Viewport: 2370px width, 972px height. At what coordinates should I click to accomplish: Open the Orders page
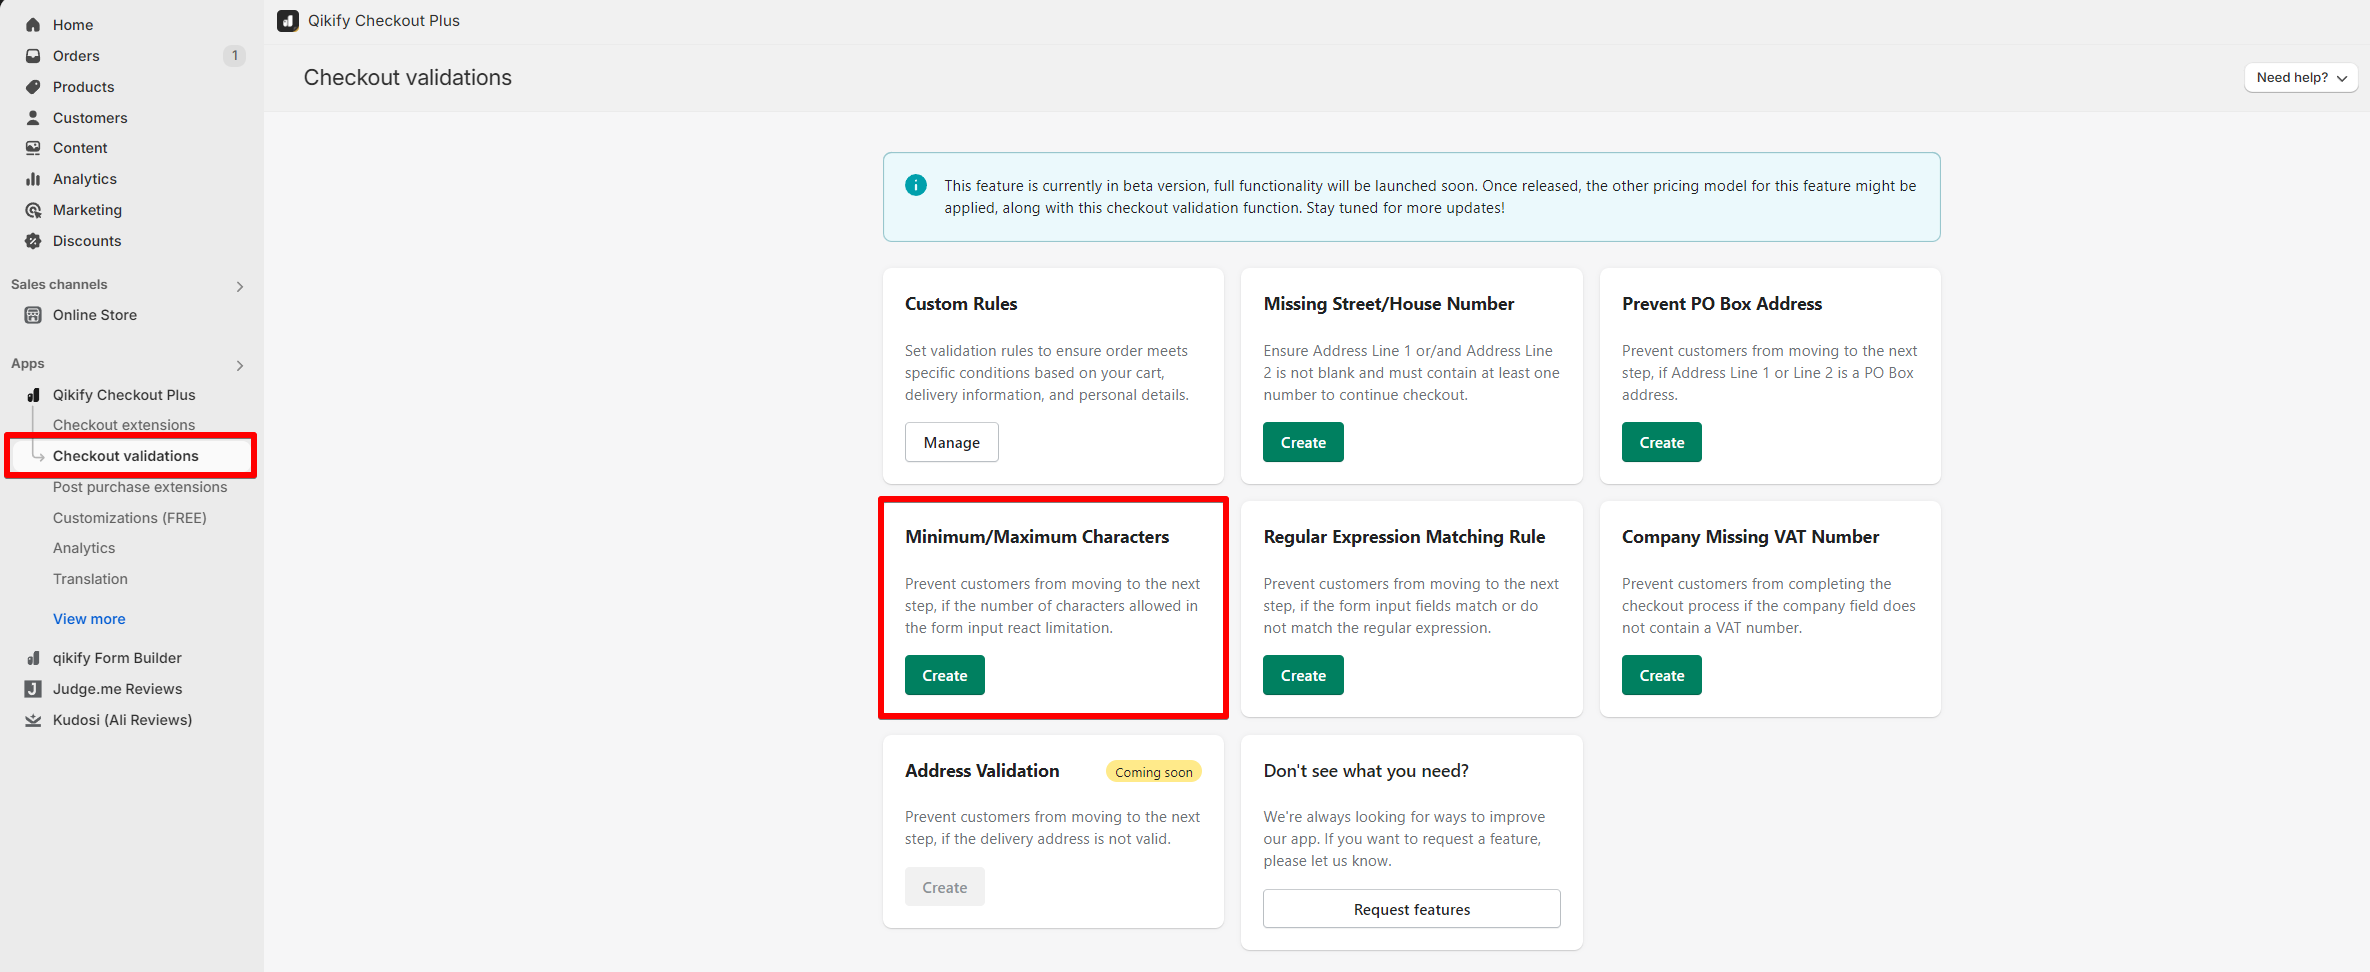[76, 56]
